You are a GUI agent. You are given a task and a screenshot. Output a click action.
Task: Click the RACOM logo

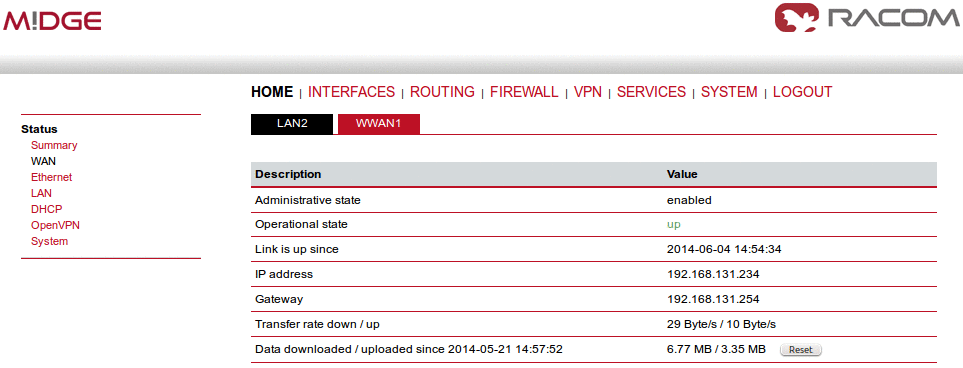pyautogui.click(x=867, y=17)
